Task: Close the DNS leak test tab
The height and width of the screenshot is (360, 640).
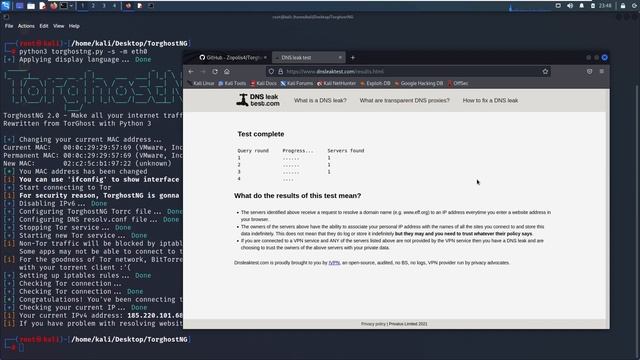Action: pos(340,58)
